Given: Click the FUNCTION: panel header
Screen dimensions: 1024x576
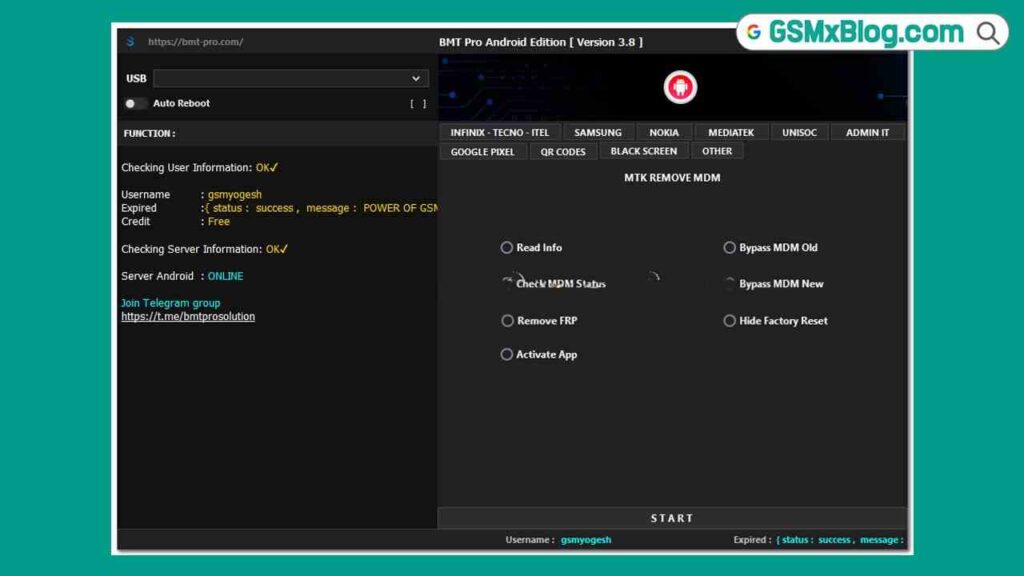Looking at the screenshot, I should (x=150, y=133).
